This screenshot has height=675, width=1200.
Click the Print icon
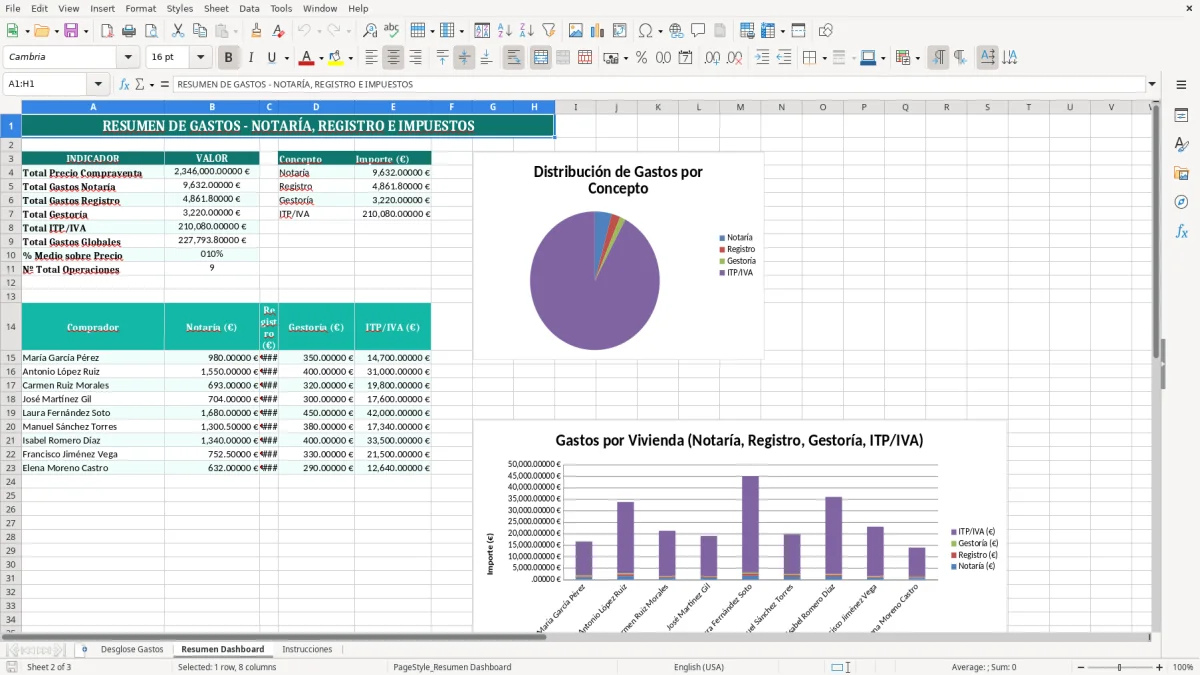[128, 31]
